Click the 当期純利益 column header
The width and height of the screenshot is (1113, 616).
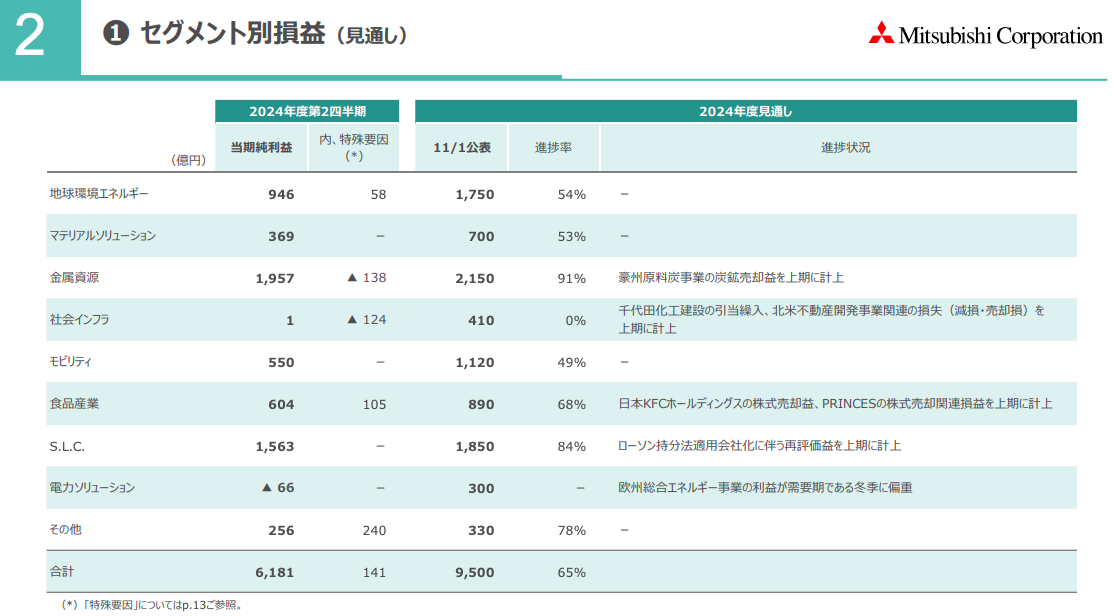(x=261, y=148)
